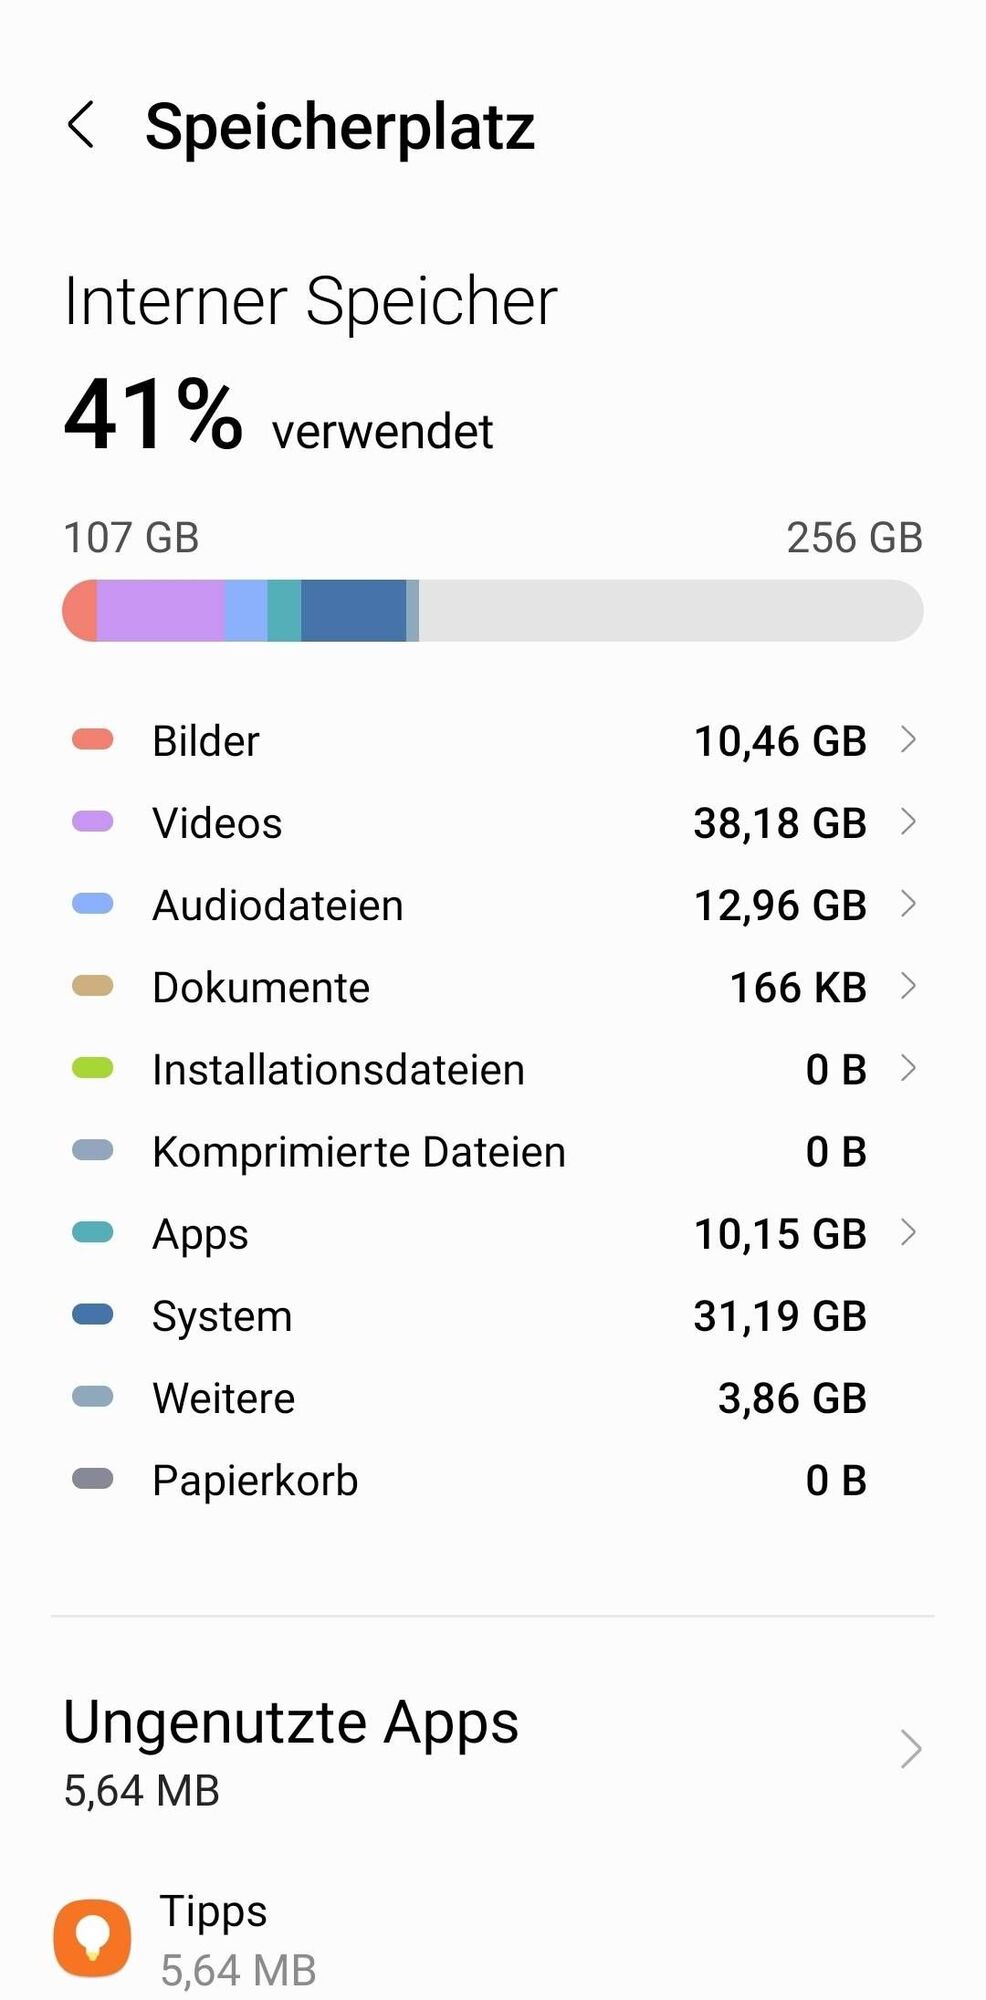Image resolution: width=986 pixels, height=2000 pixels.
Task: Open the Ungenutzte Apps section heading
Action: pos(291,1722)
